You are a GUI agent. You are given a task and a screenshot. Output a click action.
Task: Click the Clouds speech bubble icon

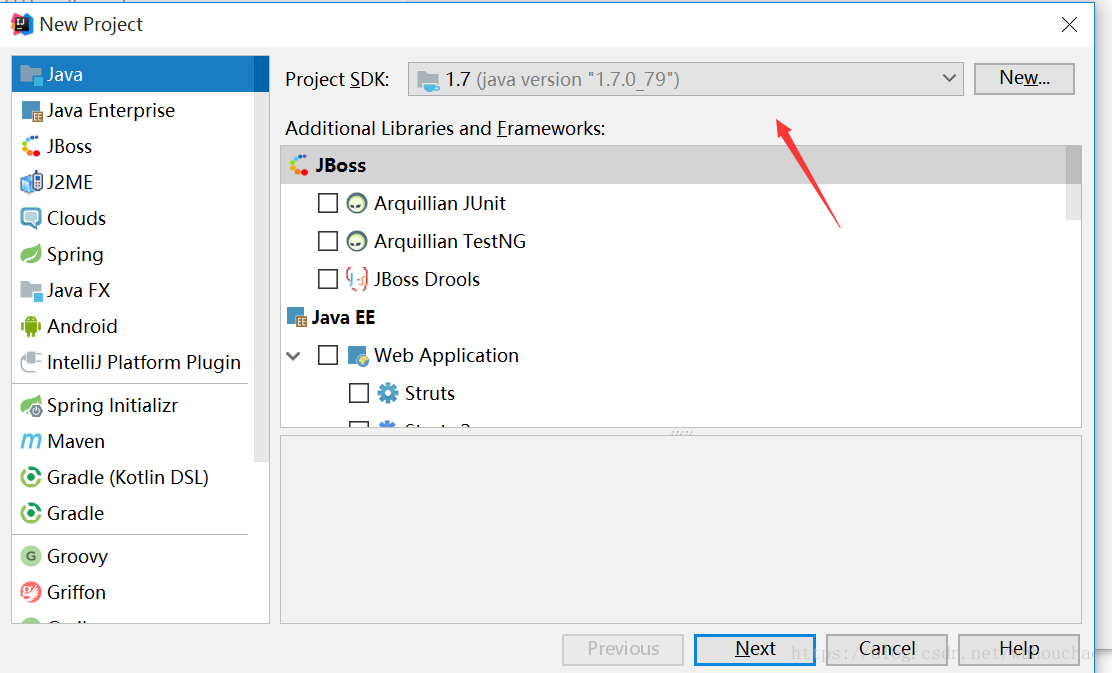tap(31, 218)
